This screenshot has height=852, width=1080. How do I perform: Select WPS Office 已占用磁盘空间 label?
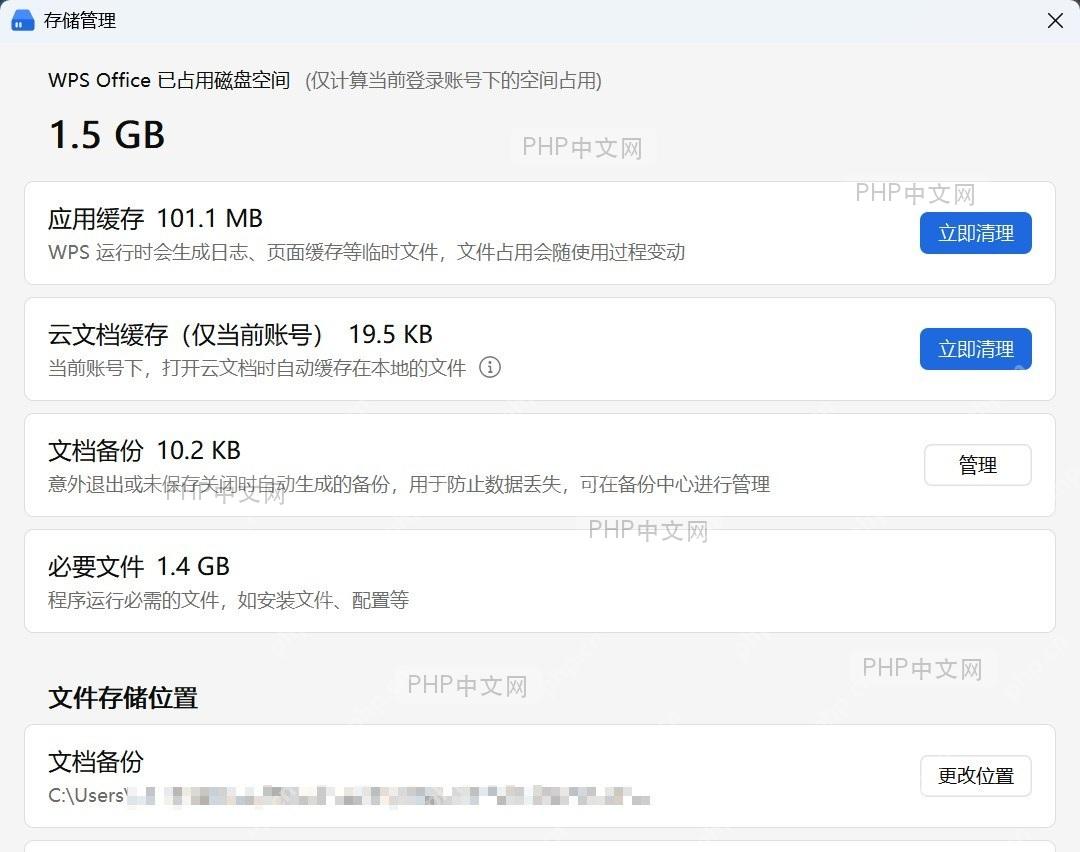click(169, 81)
